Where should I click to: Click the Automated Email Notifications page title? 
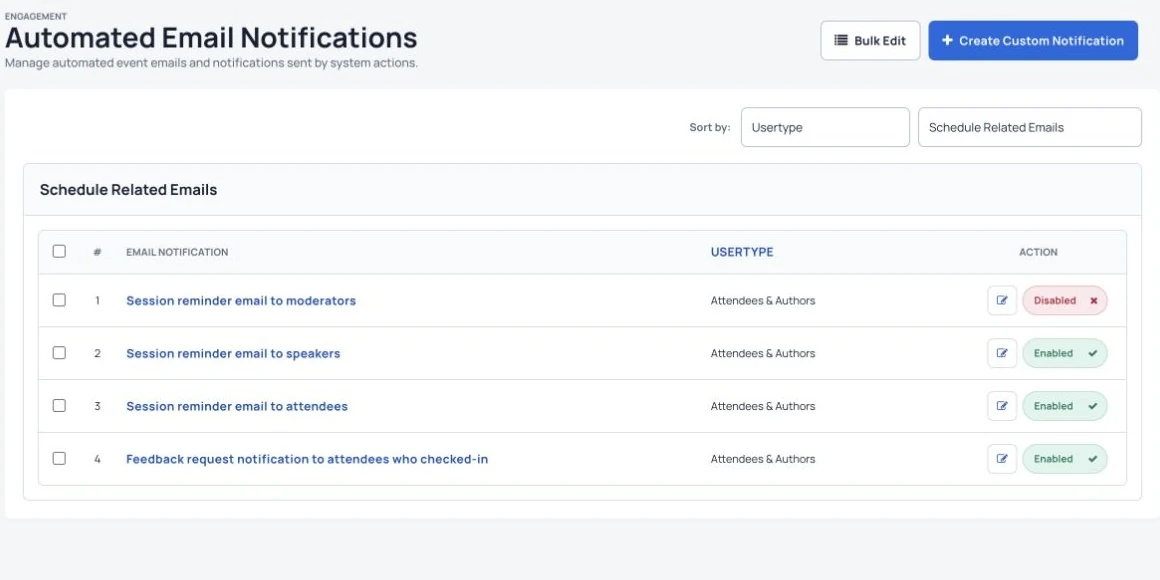212,38
